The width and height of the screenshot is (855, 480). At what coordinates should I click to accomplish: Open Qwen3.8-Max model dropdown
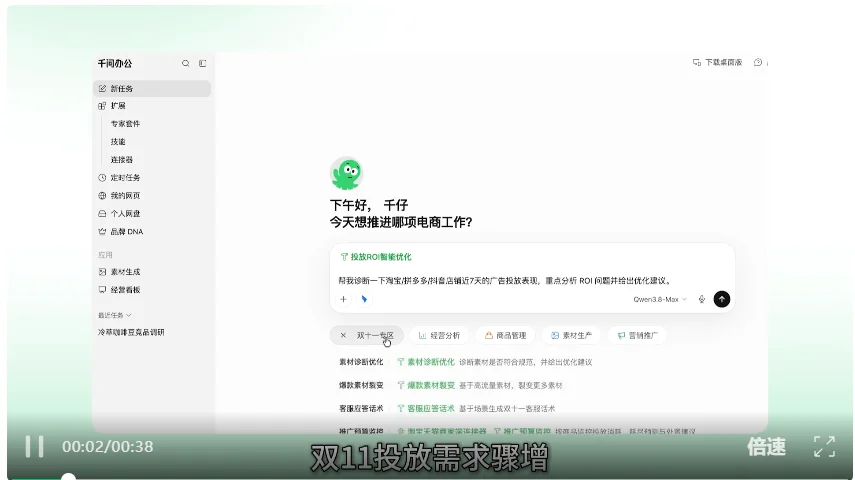[x=660, y=299]
